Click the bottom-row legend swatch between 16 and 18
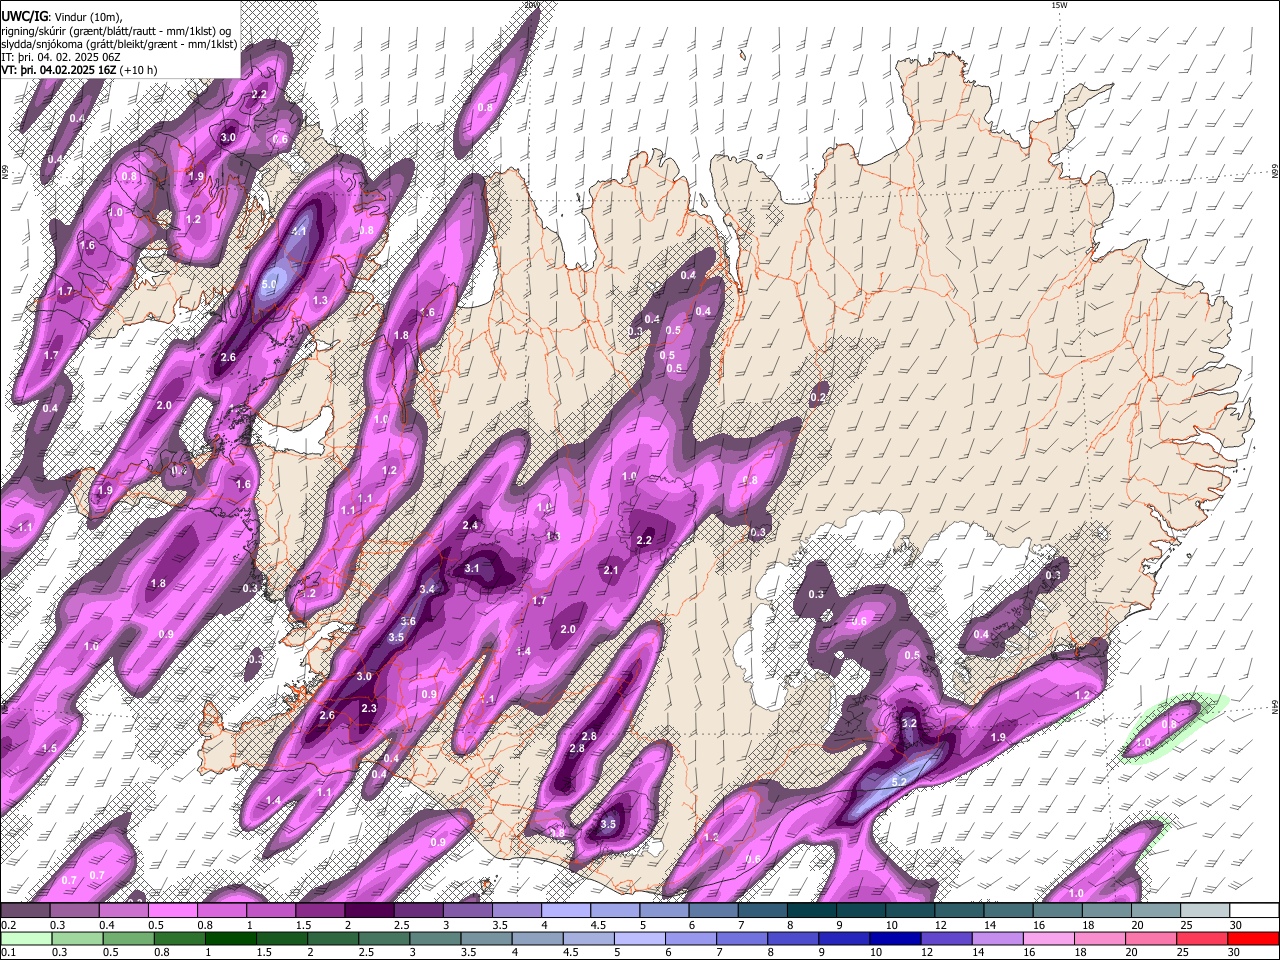This screenshot has width=1280, height=960. pyautogui.click(x=1051, y=938)
